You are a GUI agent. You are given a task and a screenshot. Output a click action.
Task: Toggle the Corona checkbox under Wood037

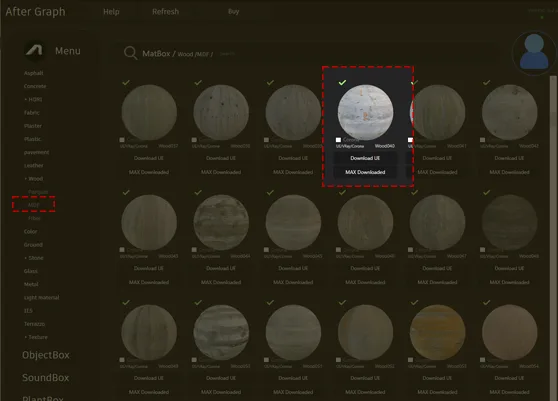point(122,140)
